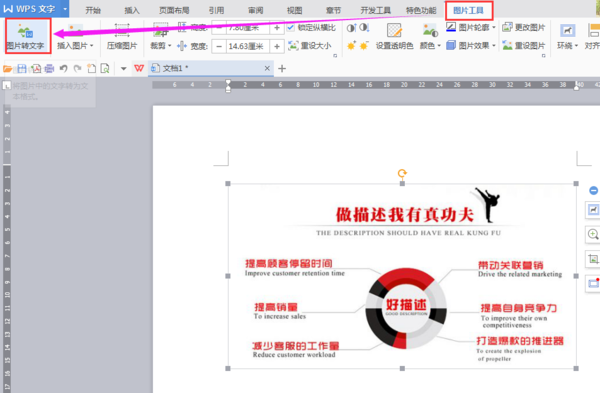Click the undo arrow in quick toolbar
600x393 pixels.
(x=64, y=68)
